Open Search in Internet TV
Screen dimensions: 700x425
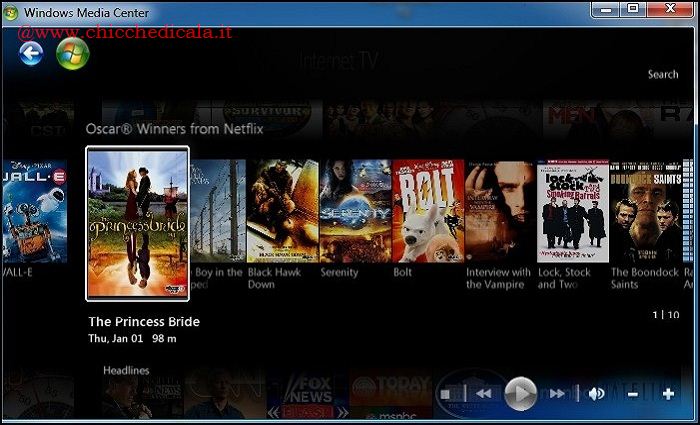[662, 74]
